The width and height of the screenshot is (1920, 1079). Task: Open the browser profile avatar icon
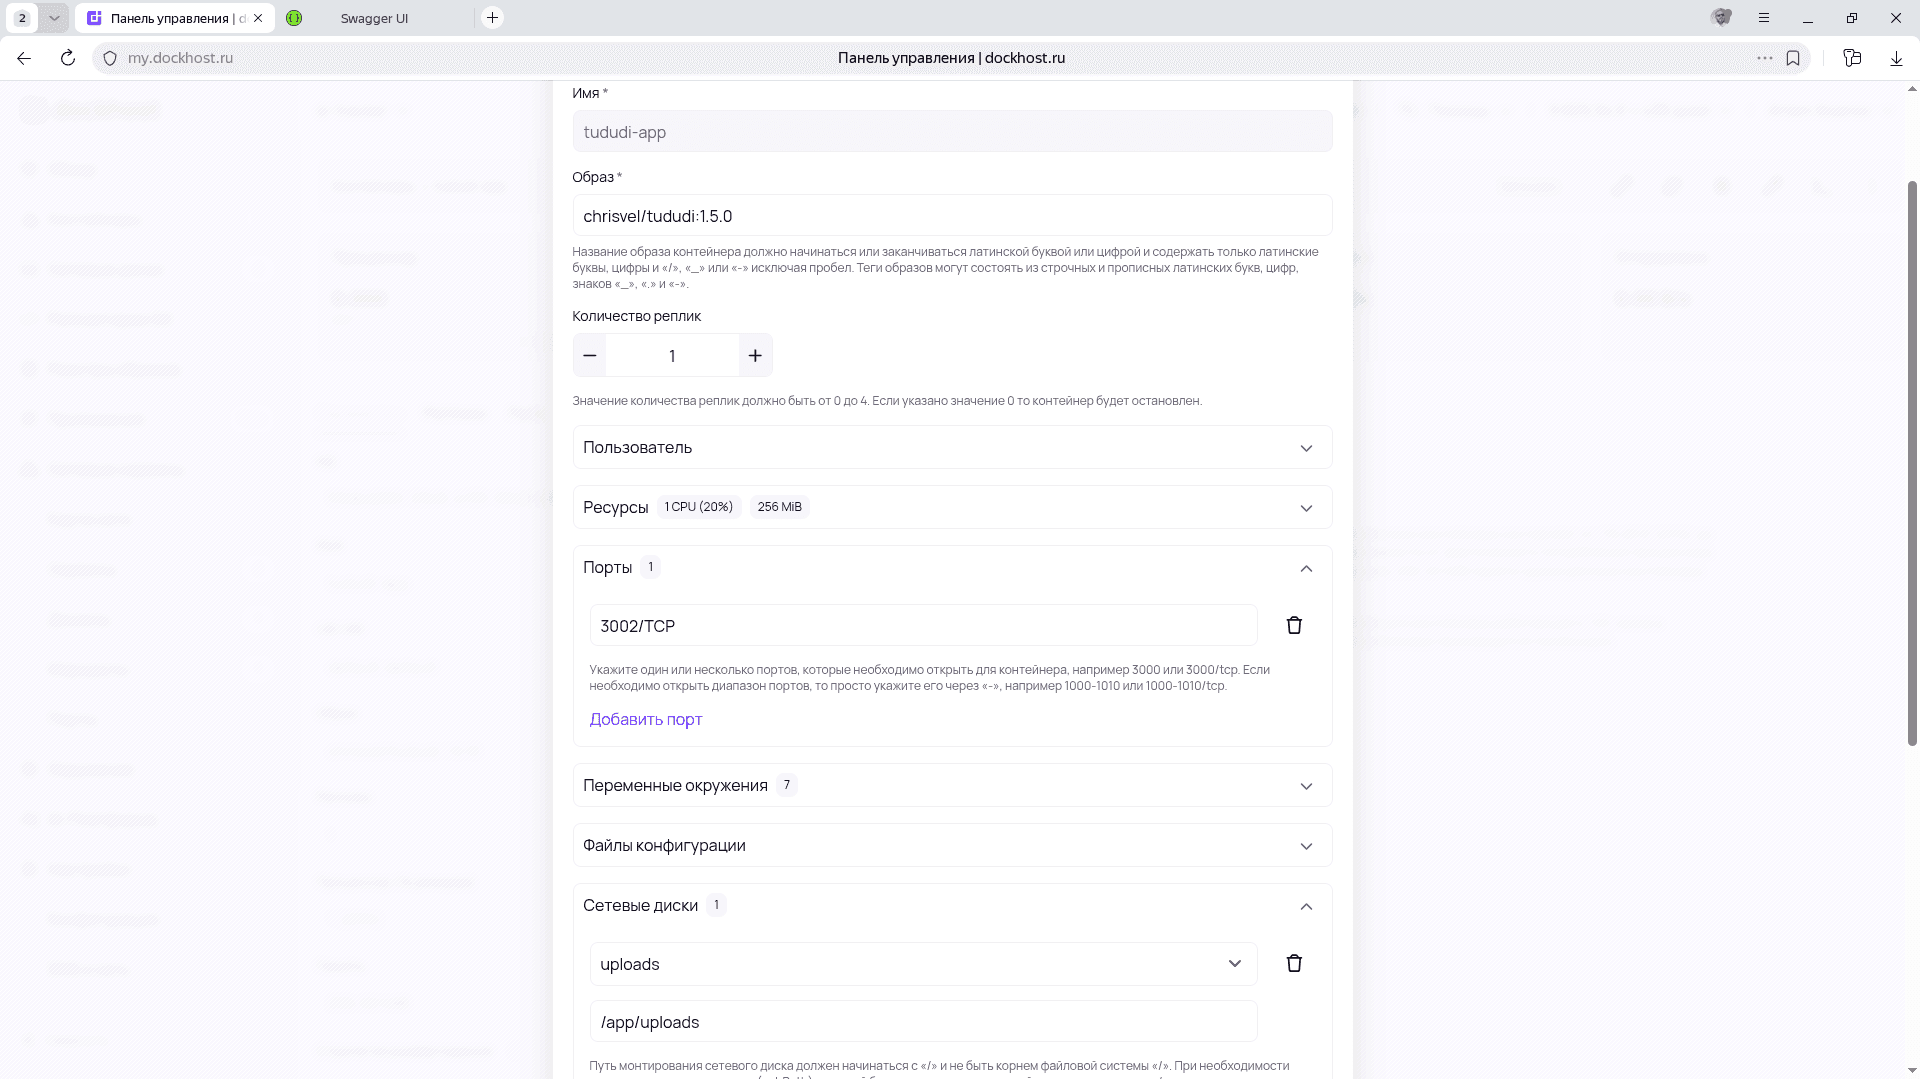pyautogui.click(x=1721, y=18)
